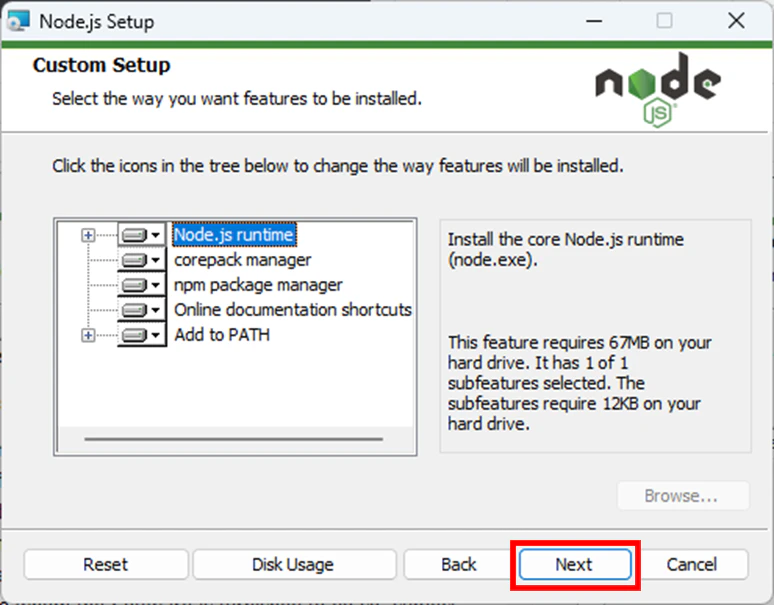Go Back to the previous step

pos(459,565)
